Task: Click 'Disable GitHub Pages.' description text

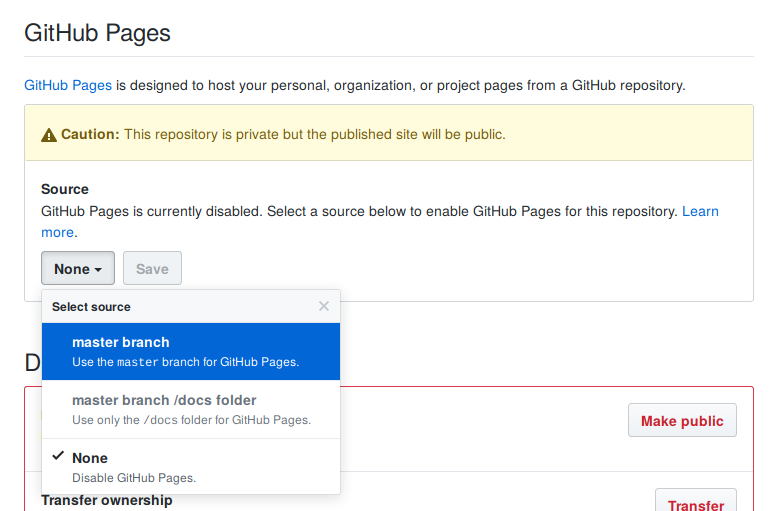Action: [134, 478]
